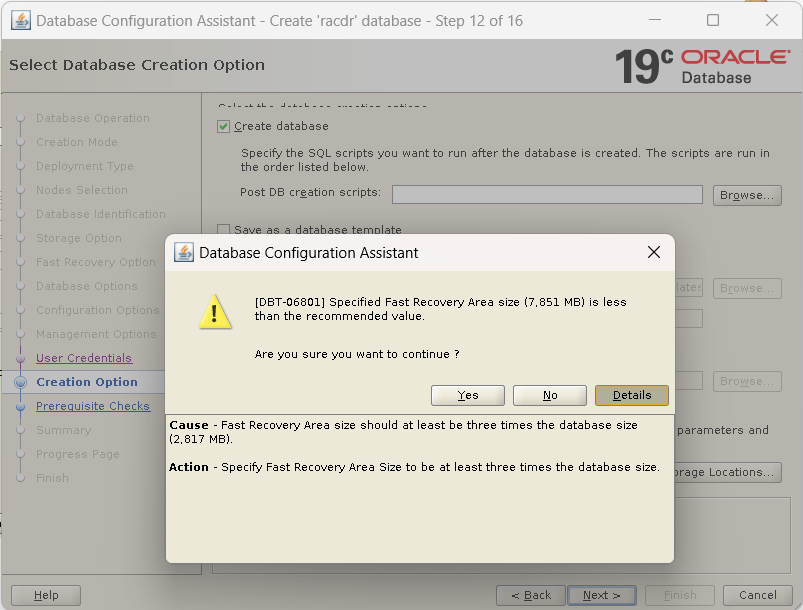
Task: Click the Cause description text
Action: 404,432
